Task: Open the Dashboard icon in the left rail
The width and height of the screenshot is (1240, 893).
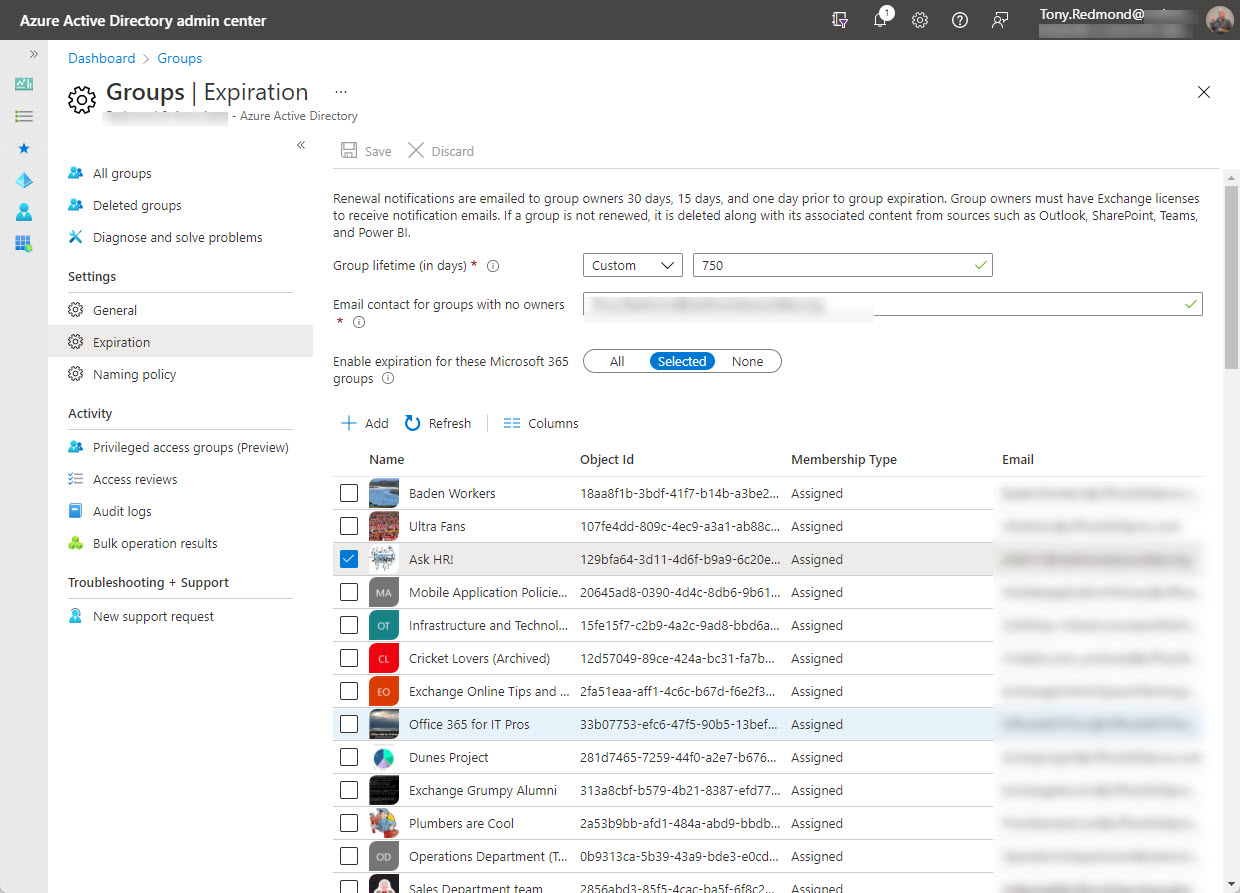Action: pyautogui.click(x=24, y=84)
